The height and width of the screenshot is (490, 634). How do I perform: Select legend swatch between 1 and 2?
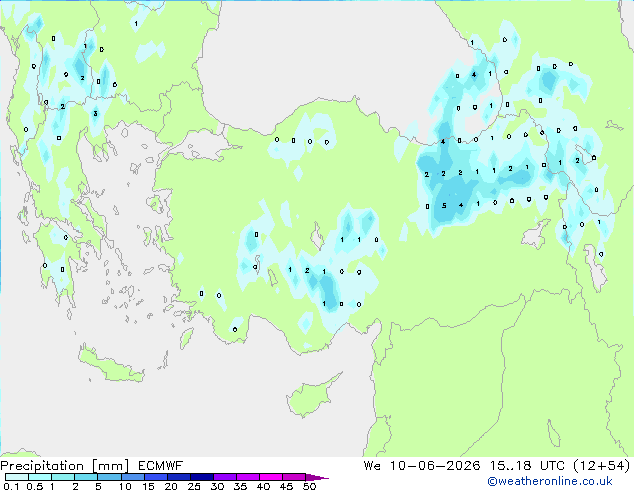click(63, 477)
